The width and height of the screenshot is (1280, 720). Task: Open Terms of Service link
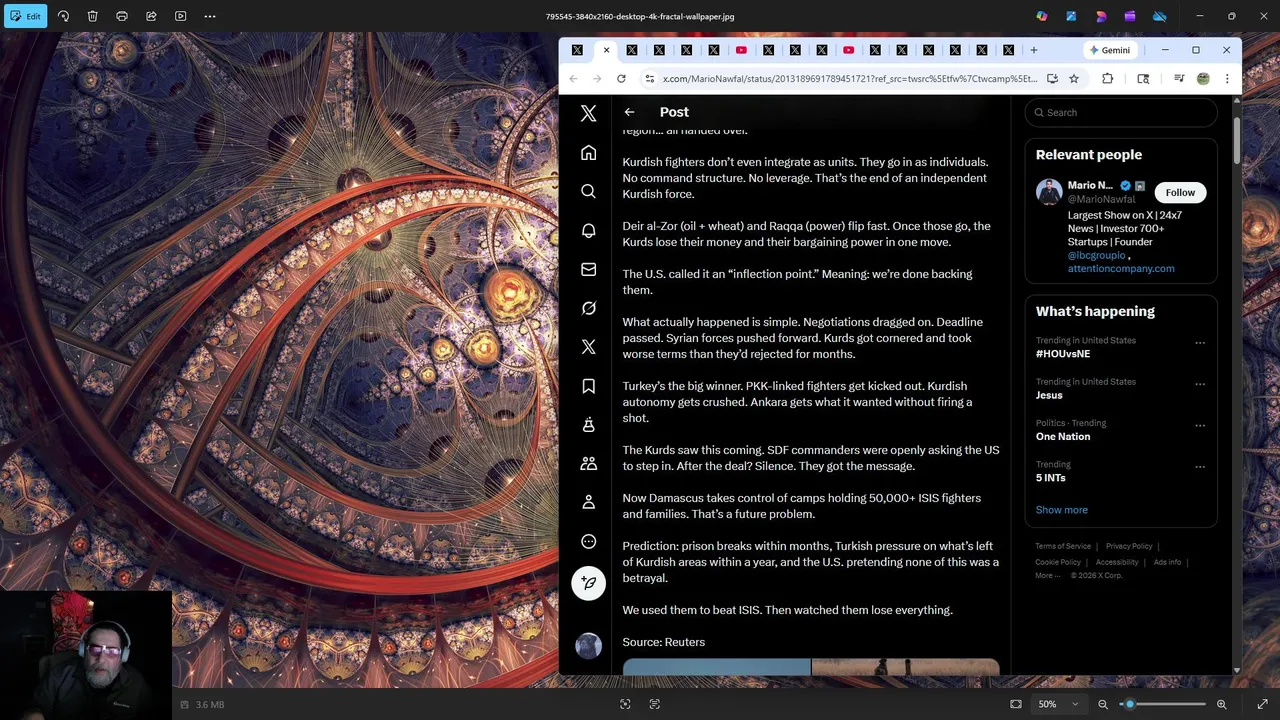pos(1063,546)
